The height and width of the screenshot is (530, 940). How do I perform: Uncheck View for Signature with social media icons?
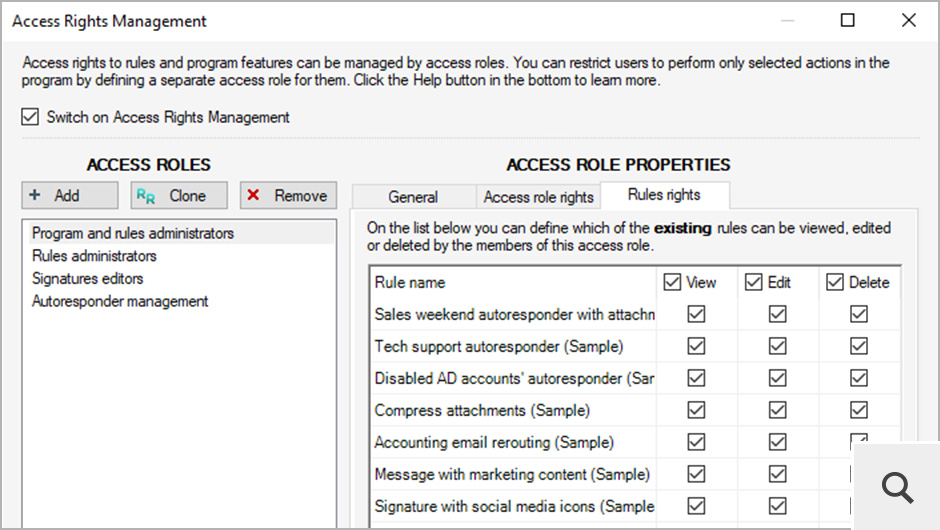[x=696, y=506]
